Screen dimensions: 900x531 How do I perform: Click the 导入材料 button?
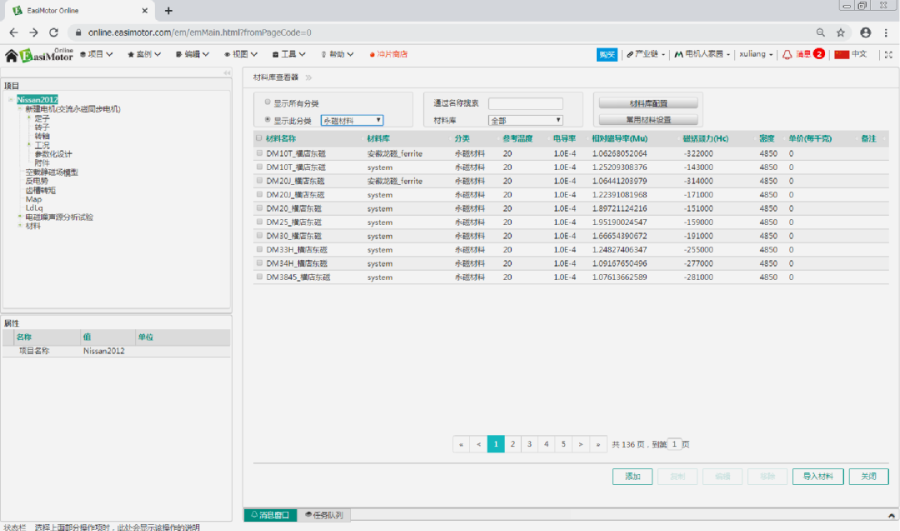[818, 476]
